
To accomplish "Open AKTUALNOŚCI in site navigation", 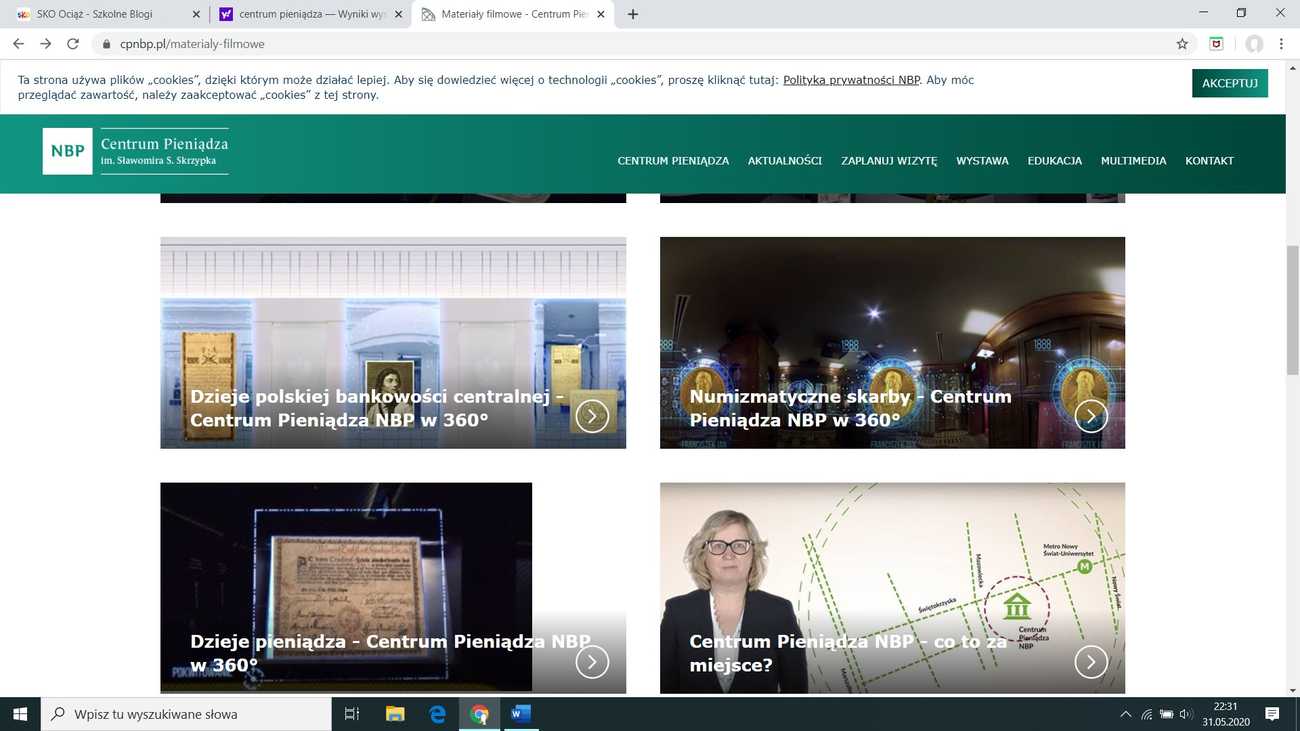I will tap(785, 161).
